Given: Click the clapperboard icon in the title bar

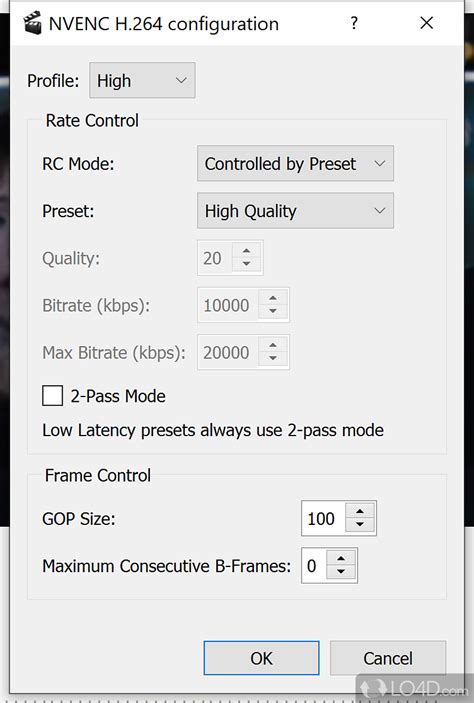Looking at the screenshot, I should click(x=33, y=23).
